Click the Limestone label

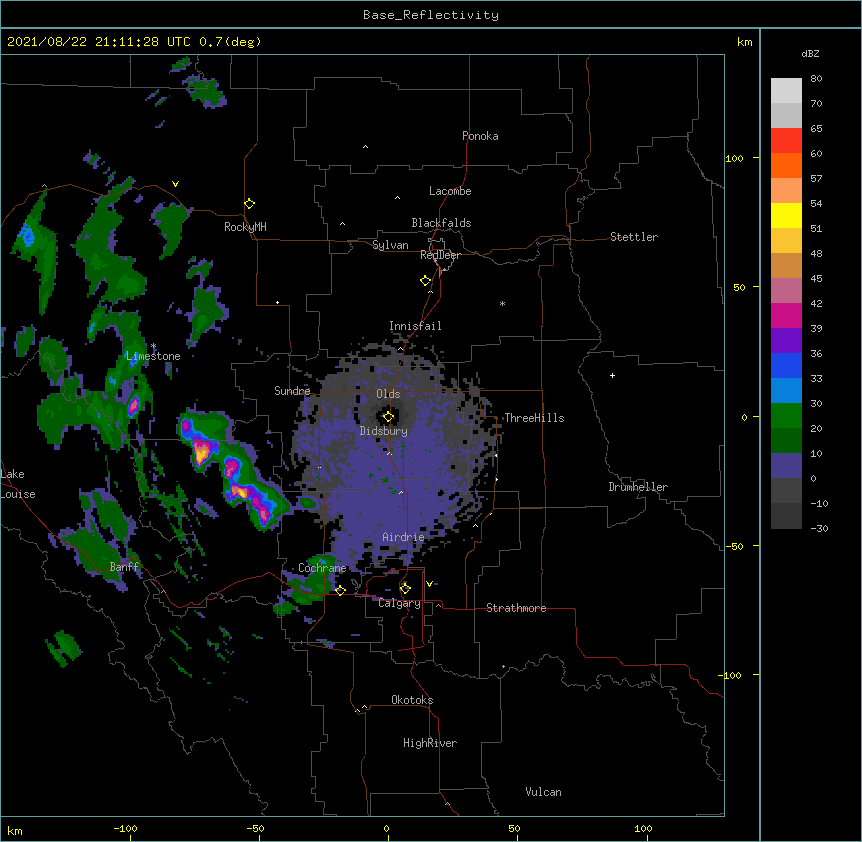coord(153,356)
